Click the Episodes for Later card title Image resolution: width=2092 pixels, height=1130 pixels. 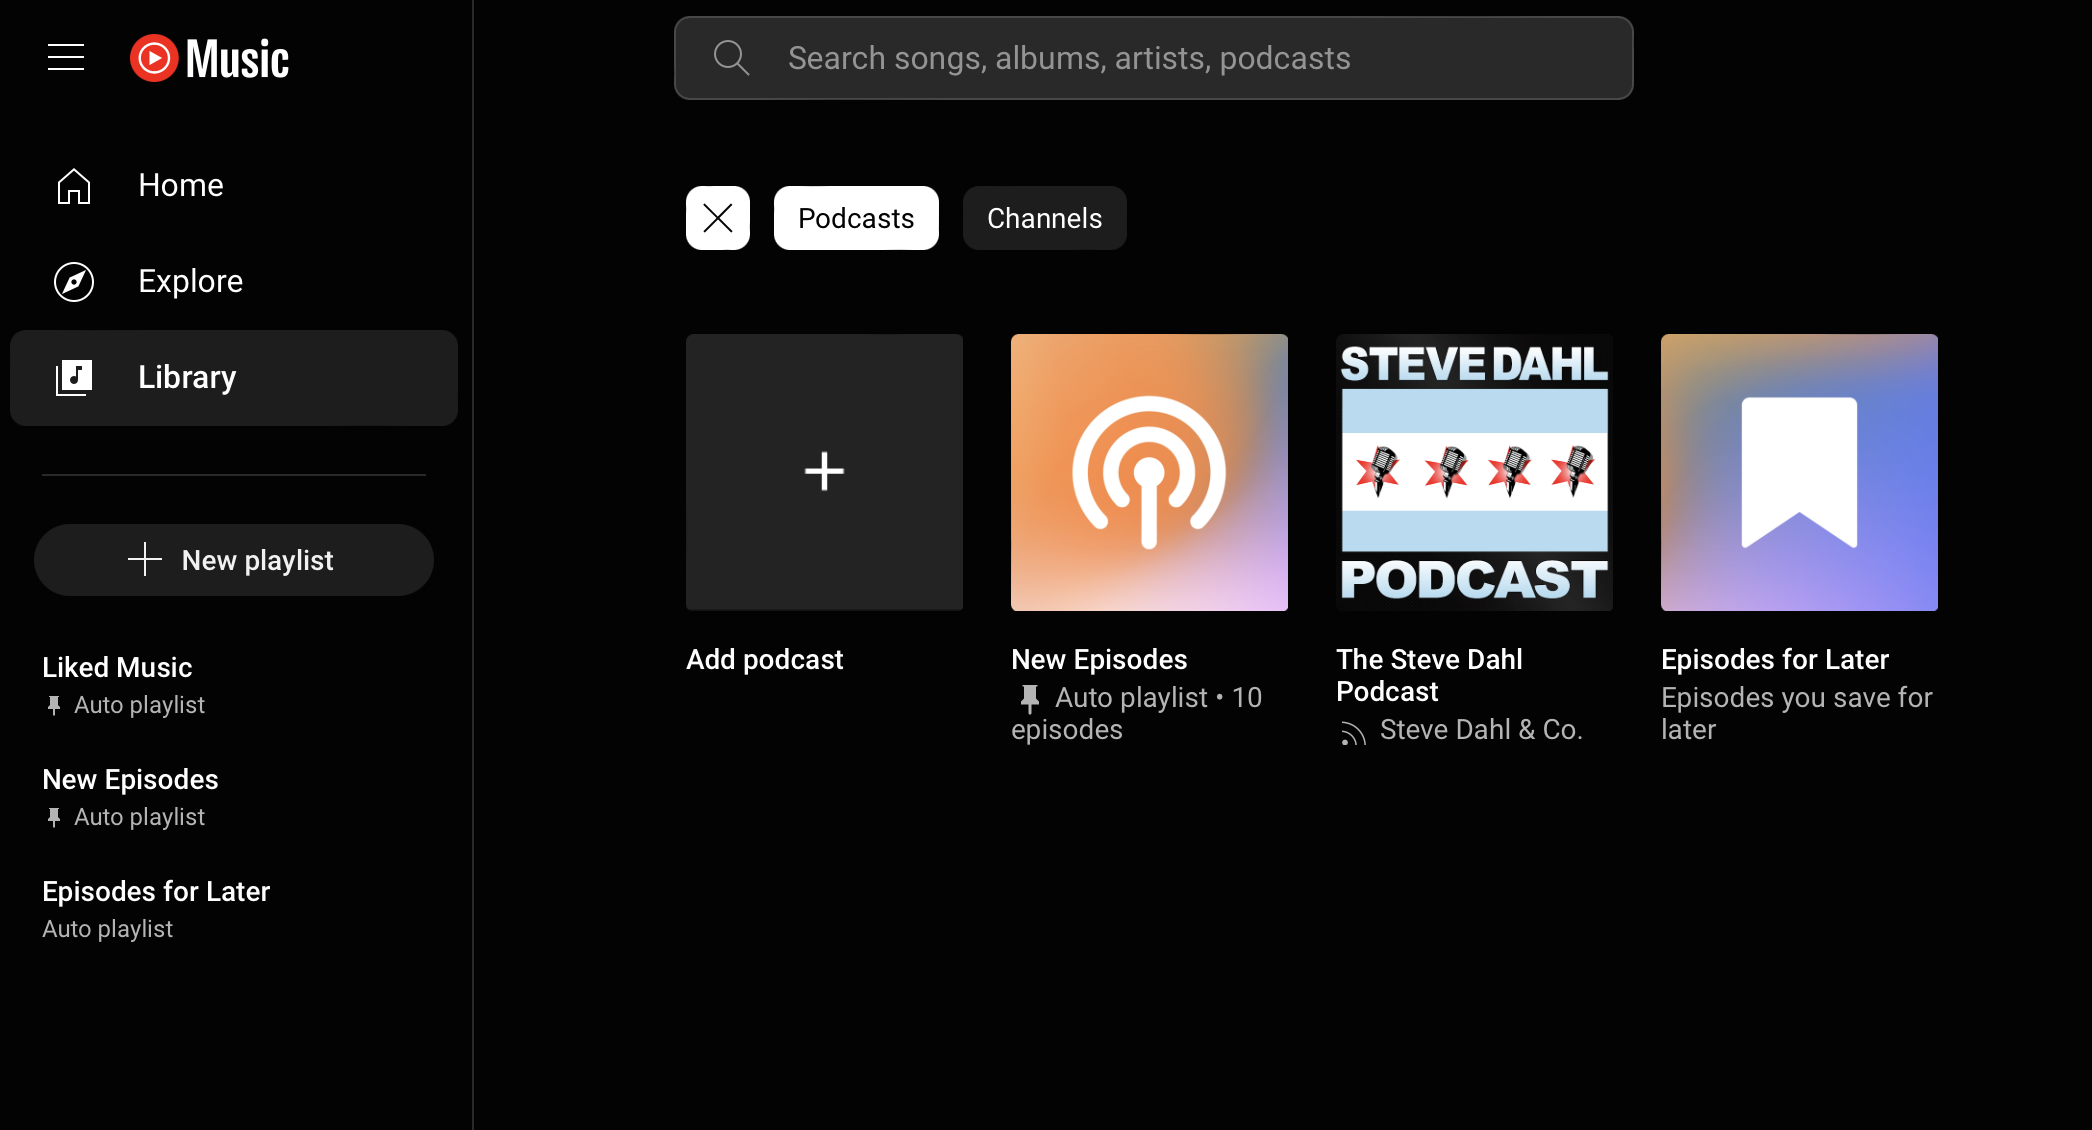pos(1775,660)
